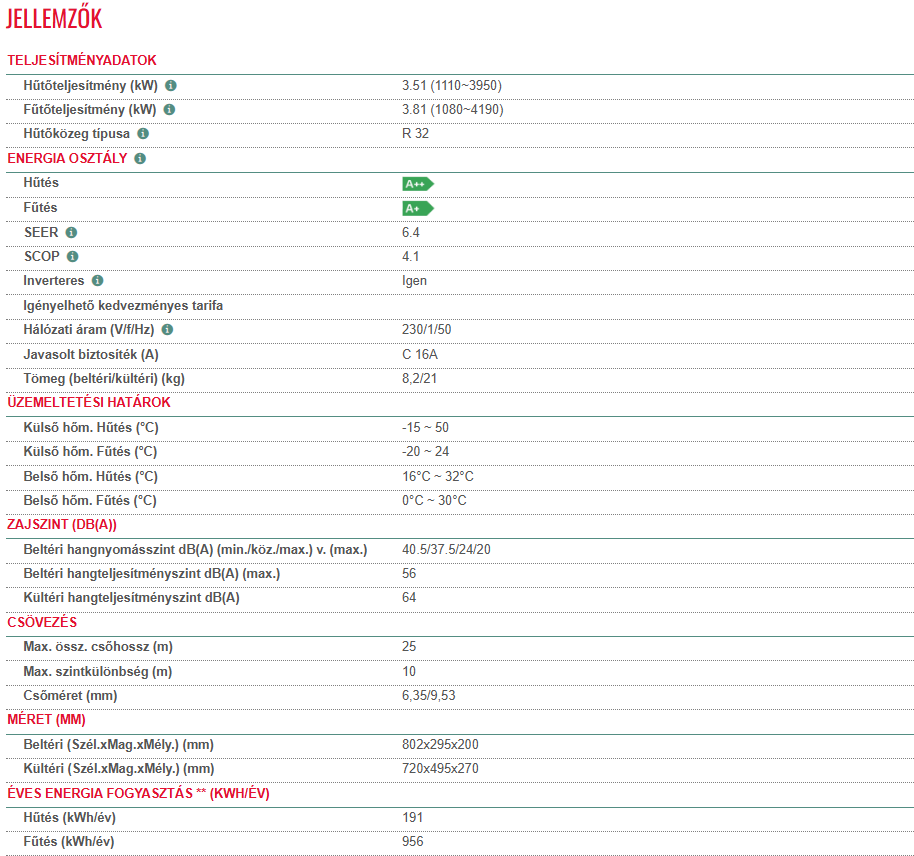Image resolution: width=914 pixels, height=856 pixels.
Task: Click the SCOP info icon
Action: pos(72,257)
